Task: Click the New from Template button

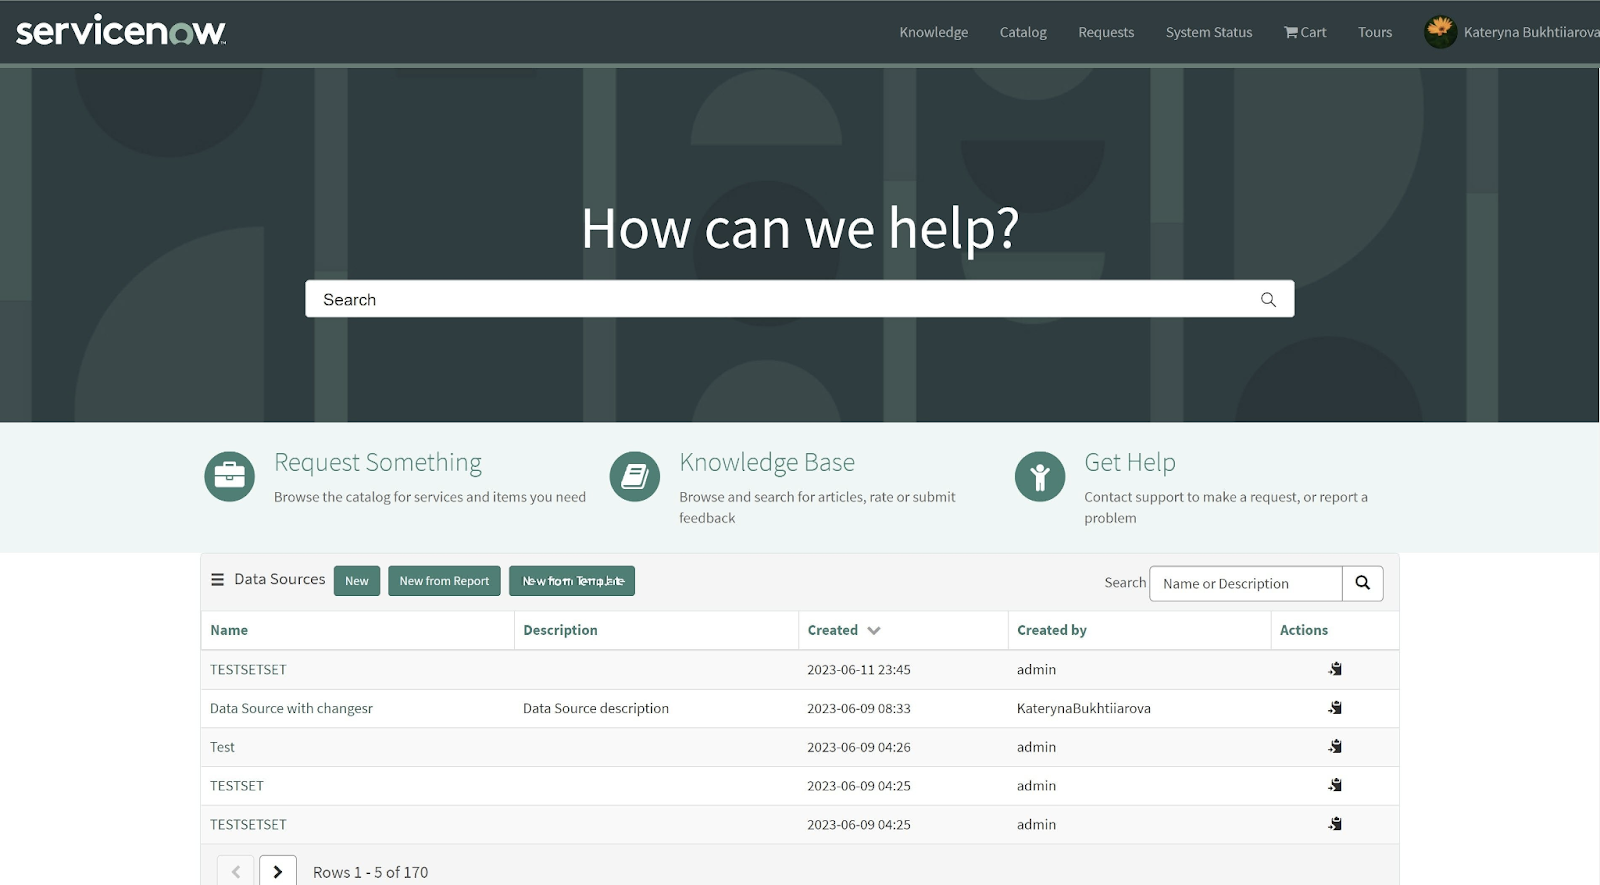Action: coord(572,581)
